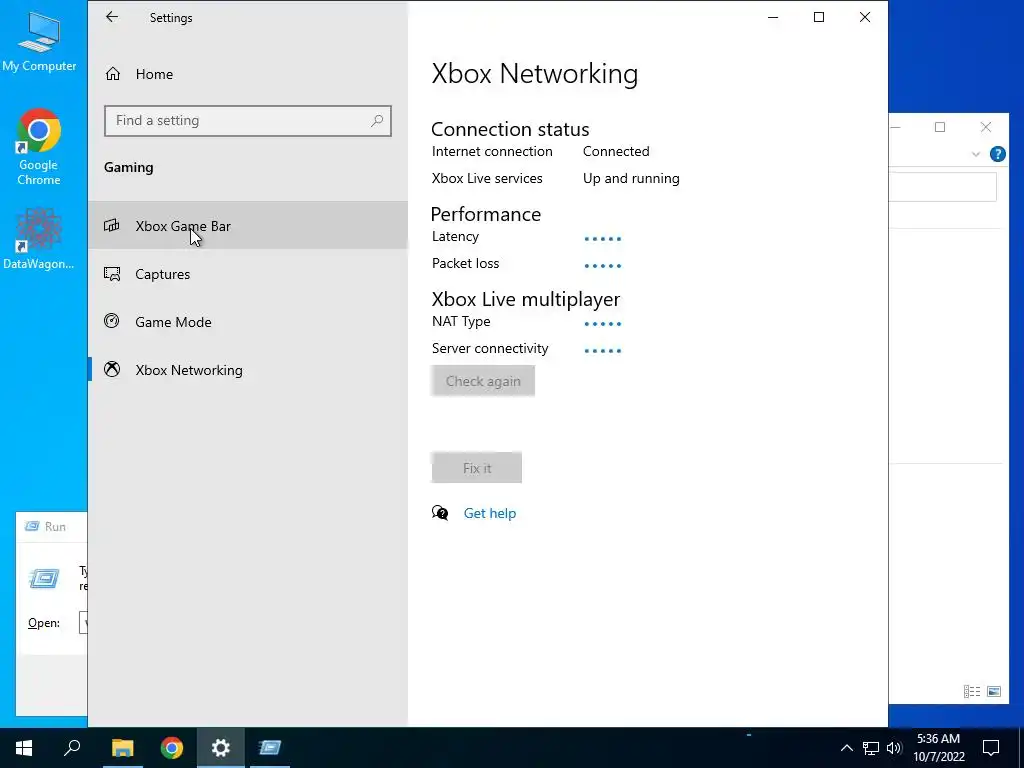
Task: Open Chrome from the taskbar
Action: pyautogui.click(x=172, y=748)
